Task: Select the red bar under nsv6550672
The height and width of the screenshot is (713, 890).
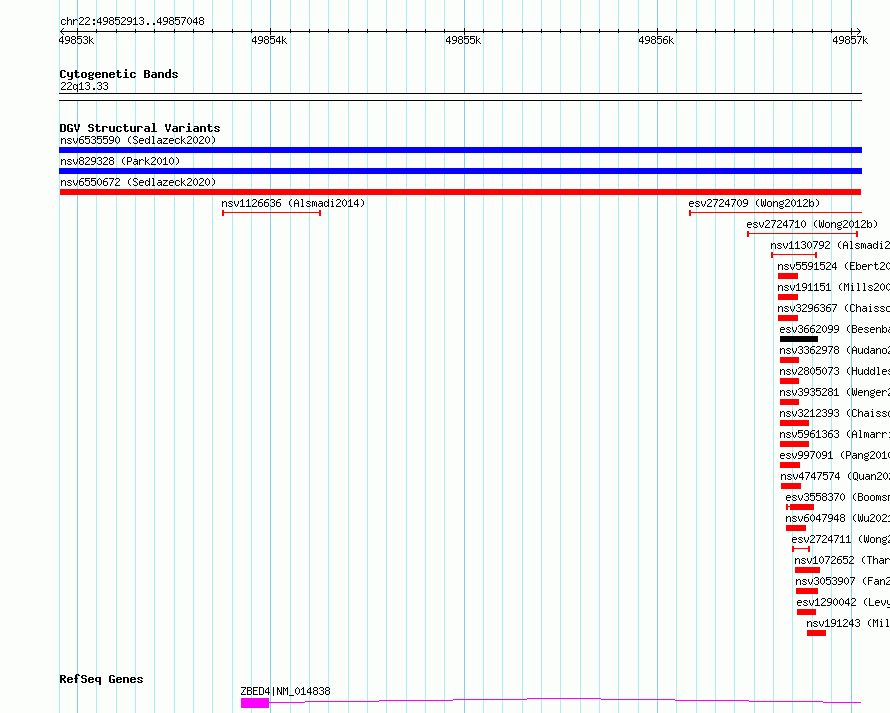Action: coord(460,192)
